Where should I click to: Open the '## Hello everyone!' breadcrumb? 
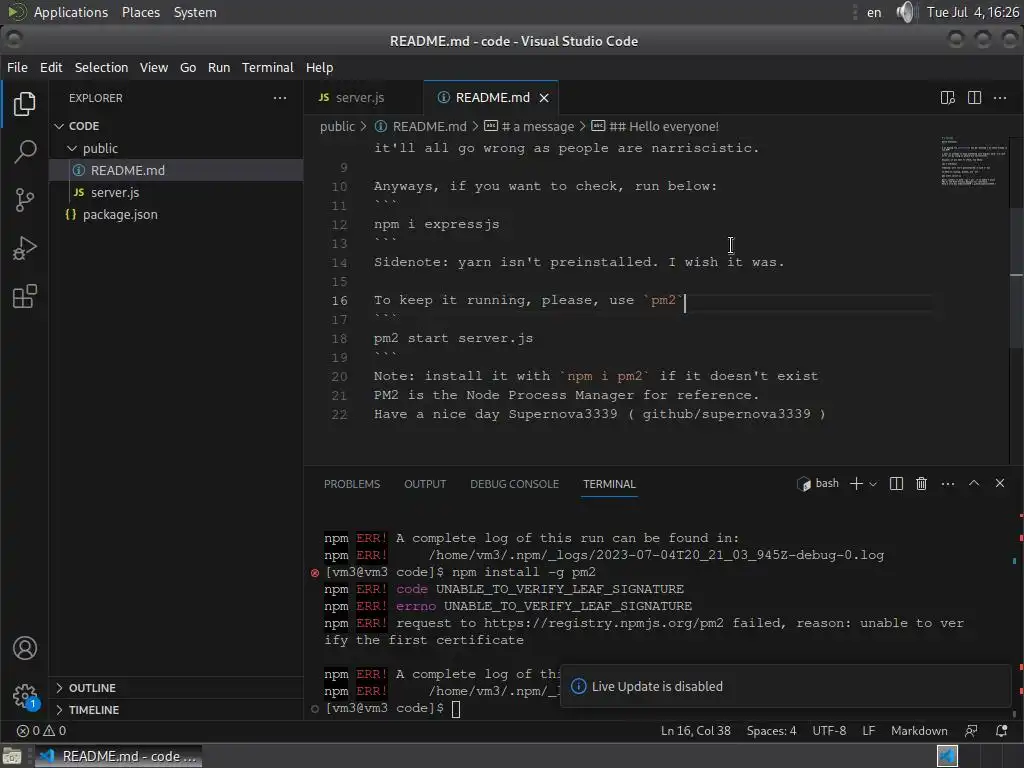pos(655,127)
